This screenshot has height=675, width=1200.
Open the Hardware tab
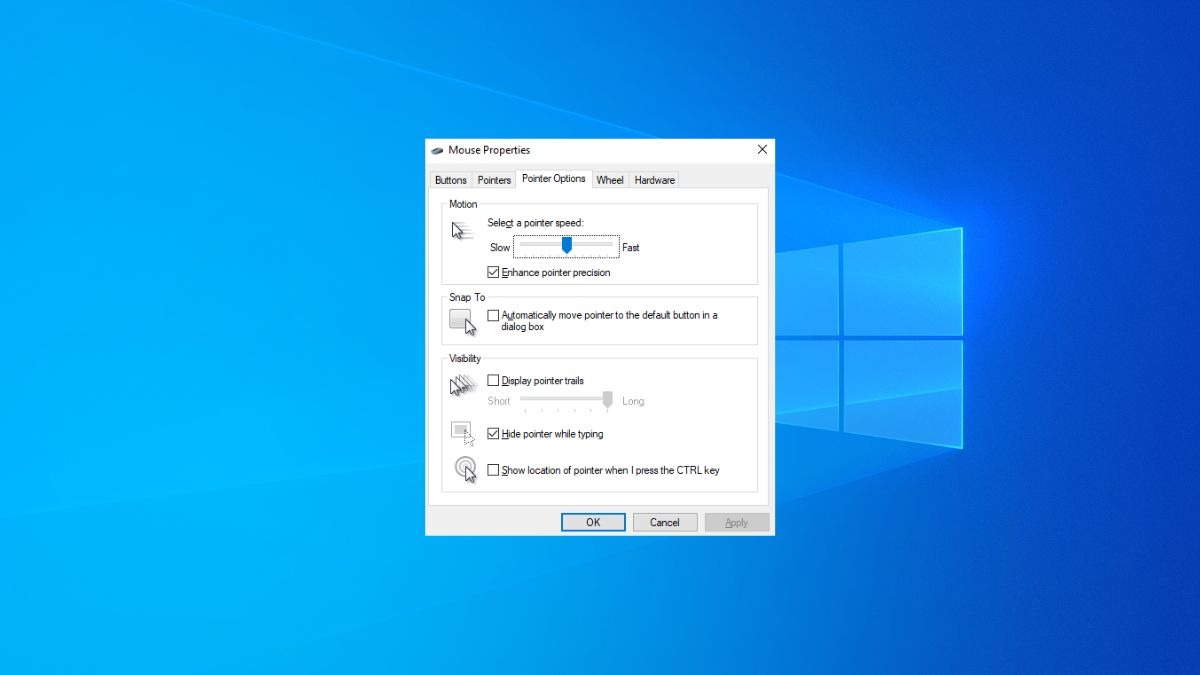(654, 180)
